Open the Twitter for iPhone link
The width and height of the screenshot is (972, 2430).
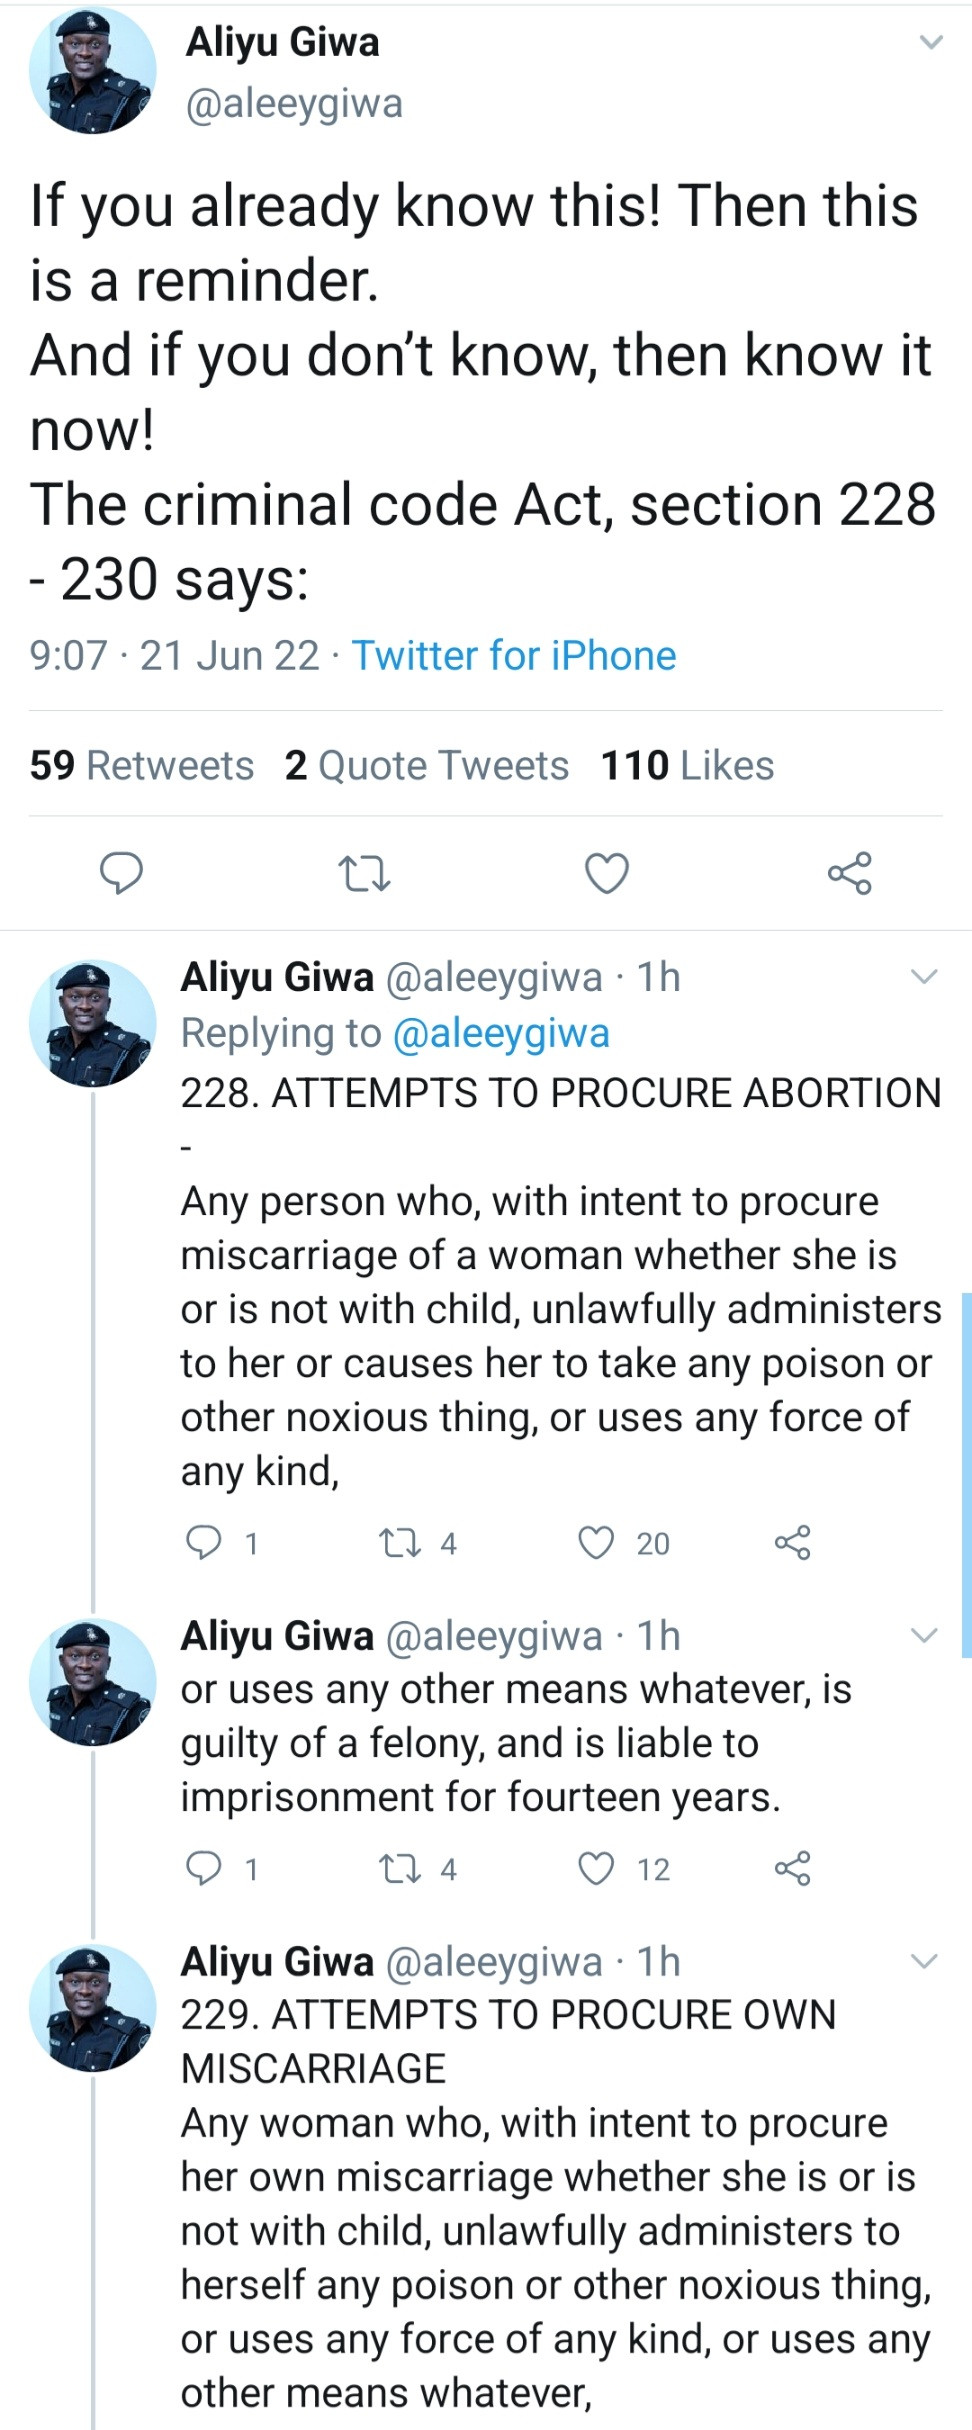tap(514, 656)
